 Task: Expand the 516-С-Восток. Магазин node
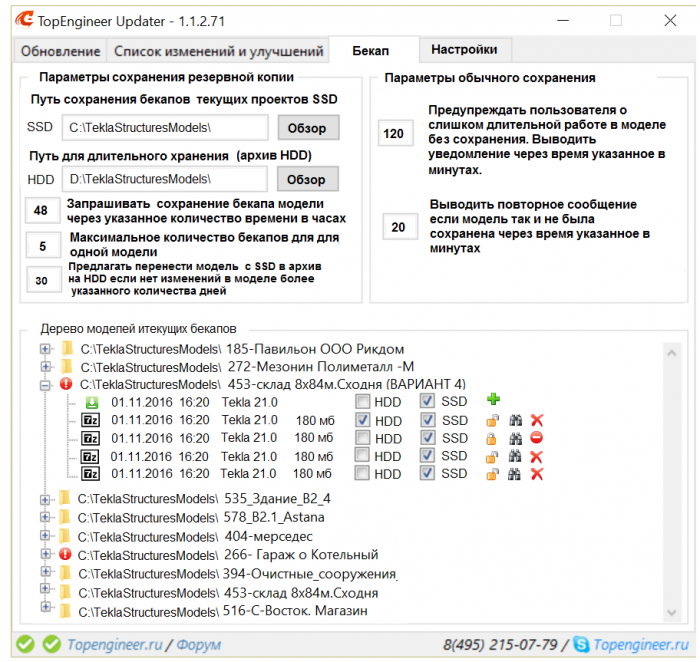(45, 607)
